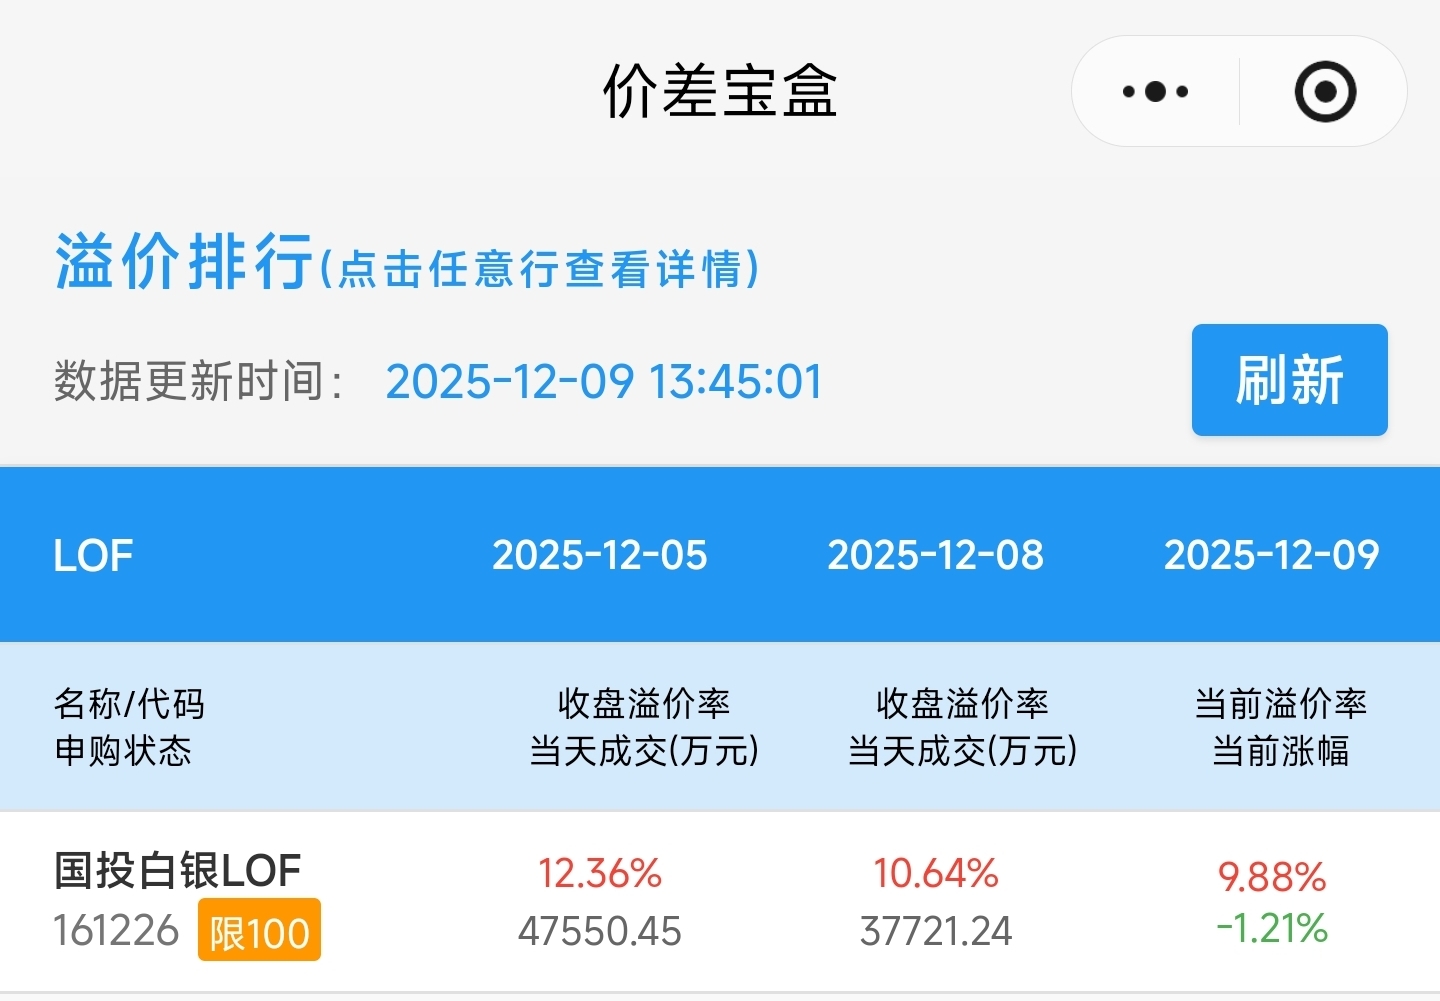Select the LOF column header
This screenshot has height=1001, width=1440.
[93, 556]
